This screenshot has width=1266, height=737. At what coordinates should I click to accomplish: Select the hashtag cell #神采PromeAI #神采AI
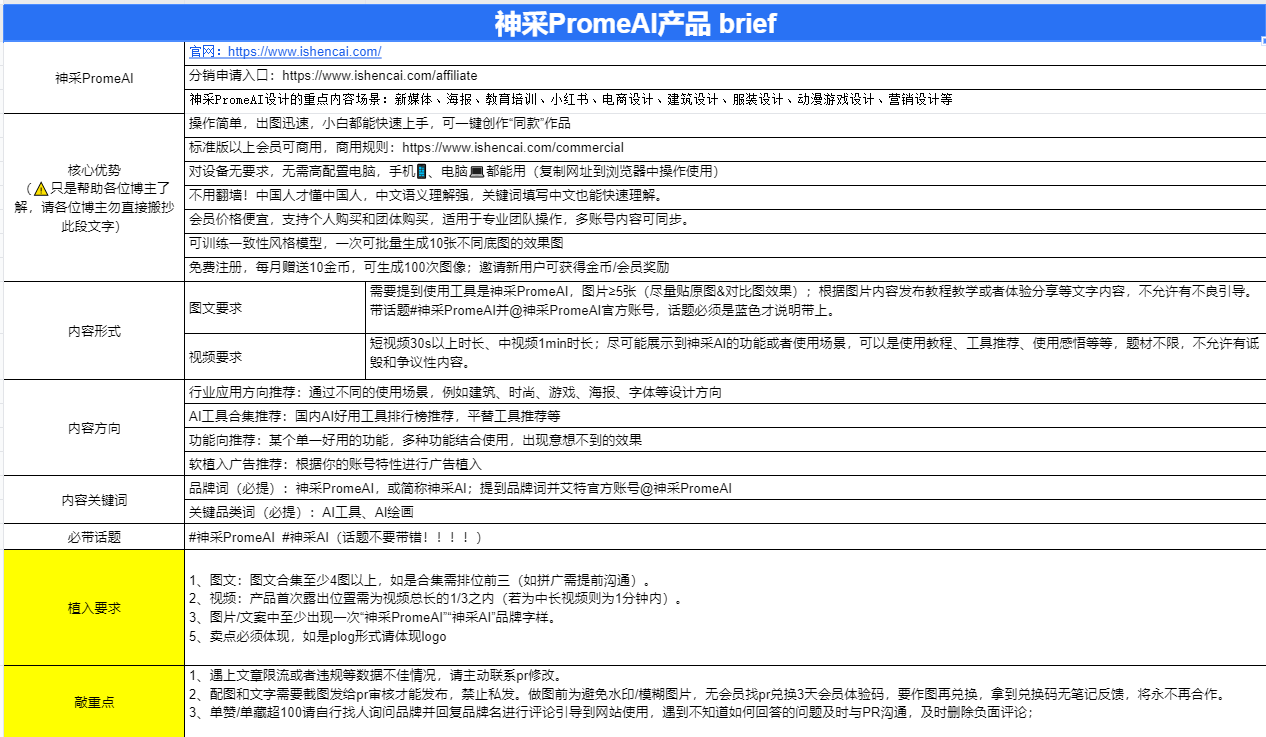(x=726, y=537)
